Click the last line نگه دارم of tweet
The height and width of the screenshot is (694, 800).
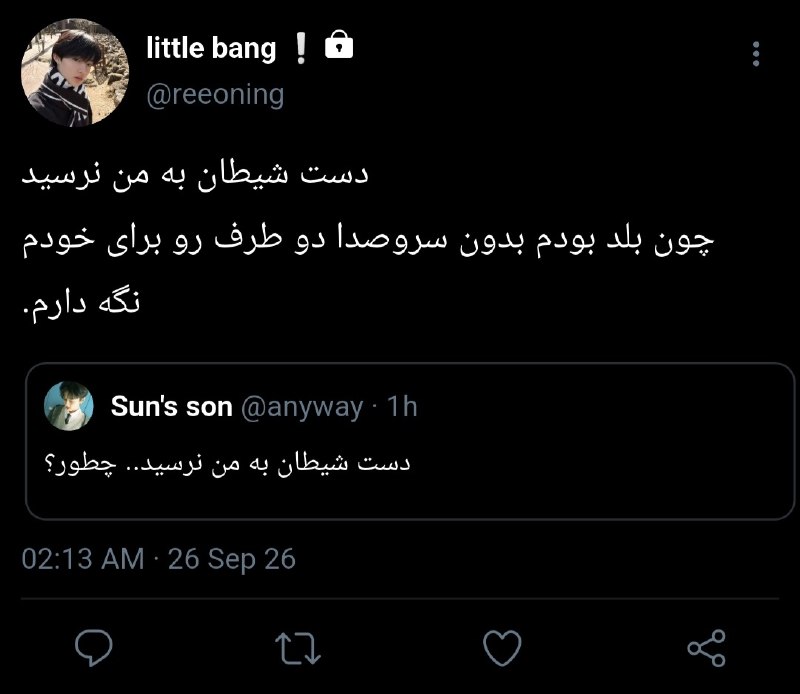coord(81,305)
